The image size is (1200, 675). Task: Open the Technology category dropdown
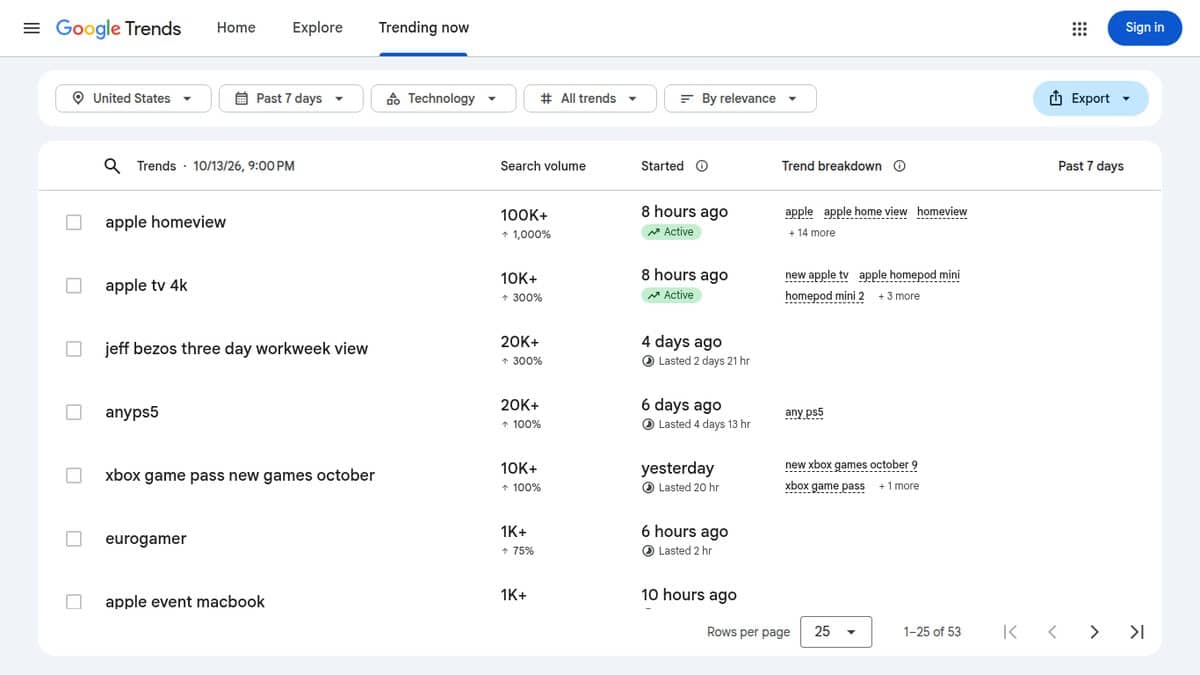click(x=443, y=98)
